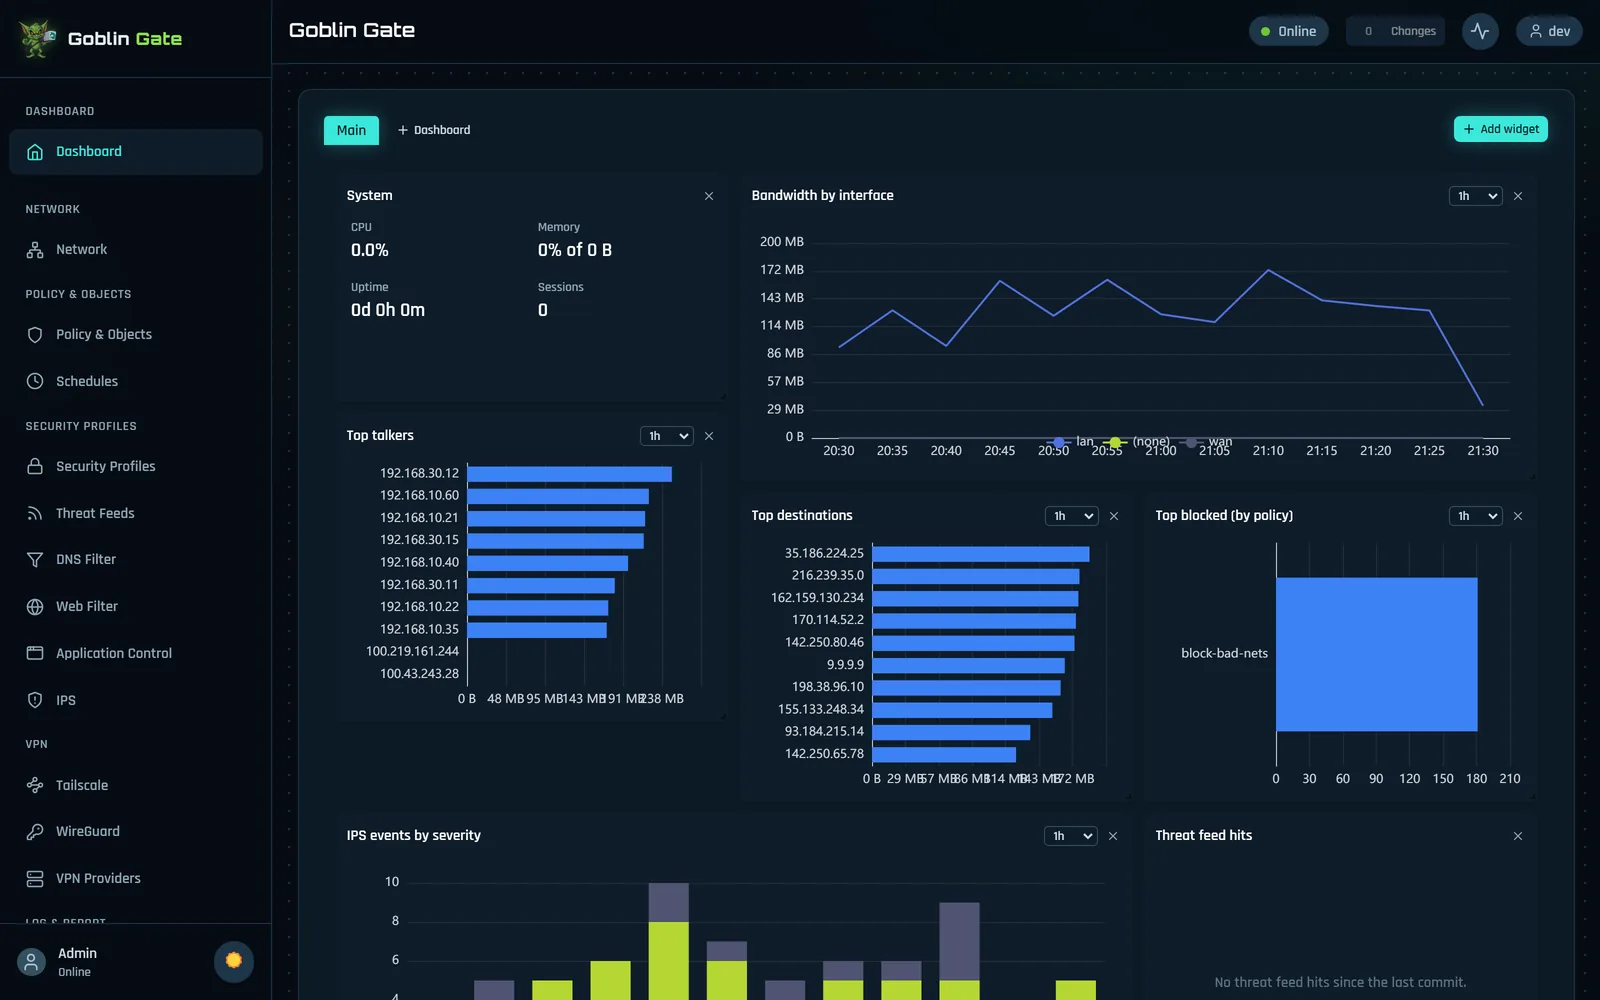Viewport: 1600px width, 1000px height.
Task: Open Threat Feeds page
Action: [x=136, y=513]
